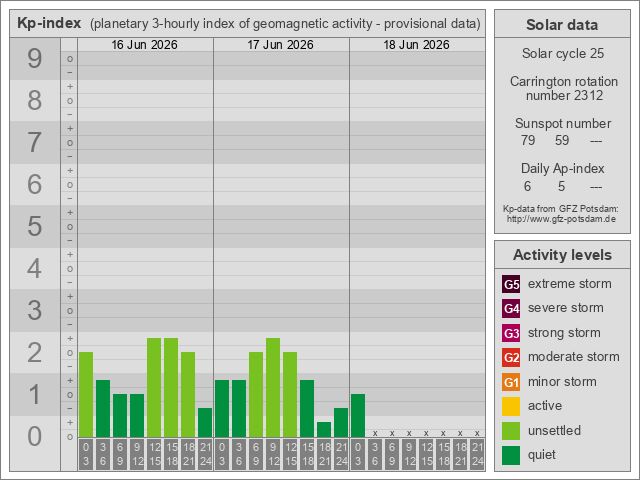Select the '16 Jun 2026' date header
This screenshot has height=480, width=640.
point(144,44)
